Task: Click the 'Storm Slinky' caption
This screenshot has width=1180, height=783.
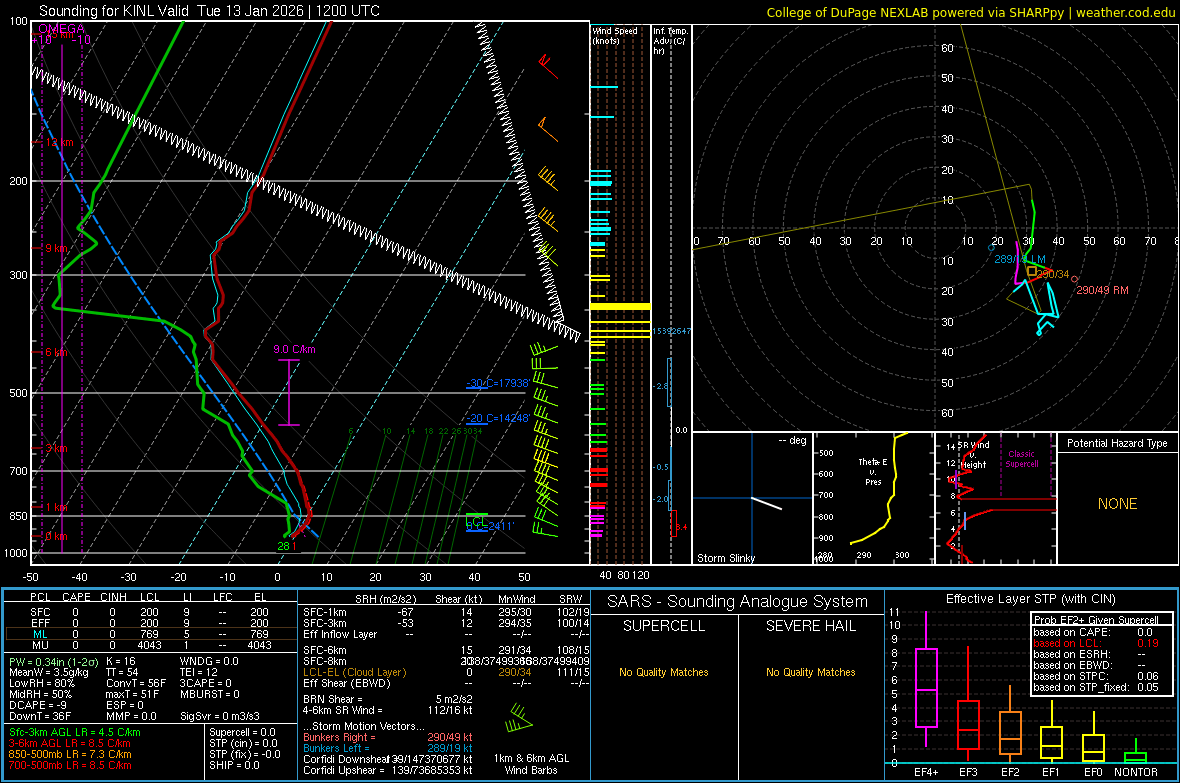Action: pyautogui.click(x=725, y=558)
